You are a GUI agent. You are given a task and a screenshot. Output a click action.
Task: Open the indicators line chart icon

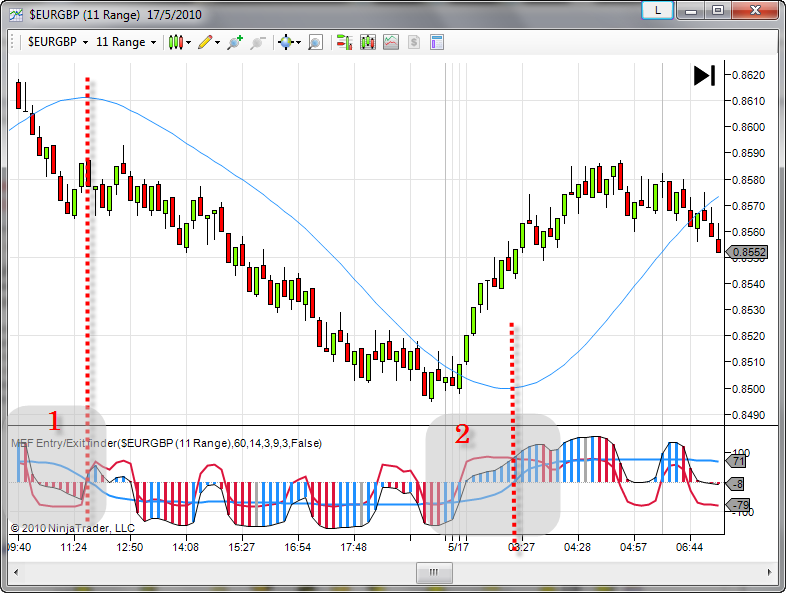[391, 43]
